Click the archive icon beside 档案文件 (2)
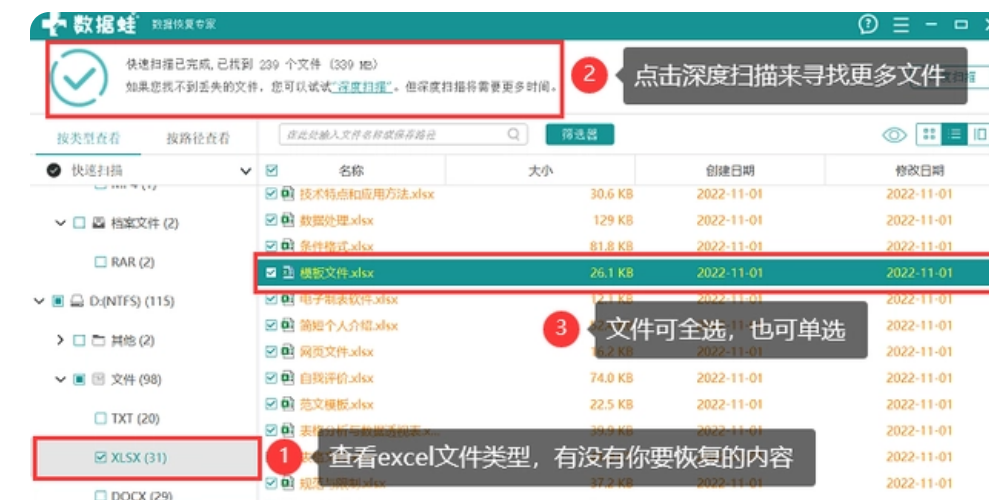Image resolution: width=989 pixels, height=500 pixels. click(98, 223)
